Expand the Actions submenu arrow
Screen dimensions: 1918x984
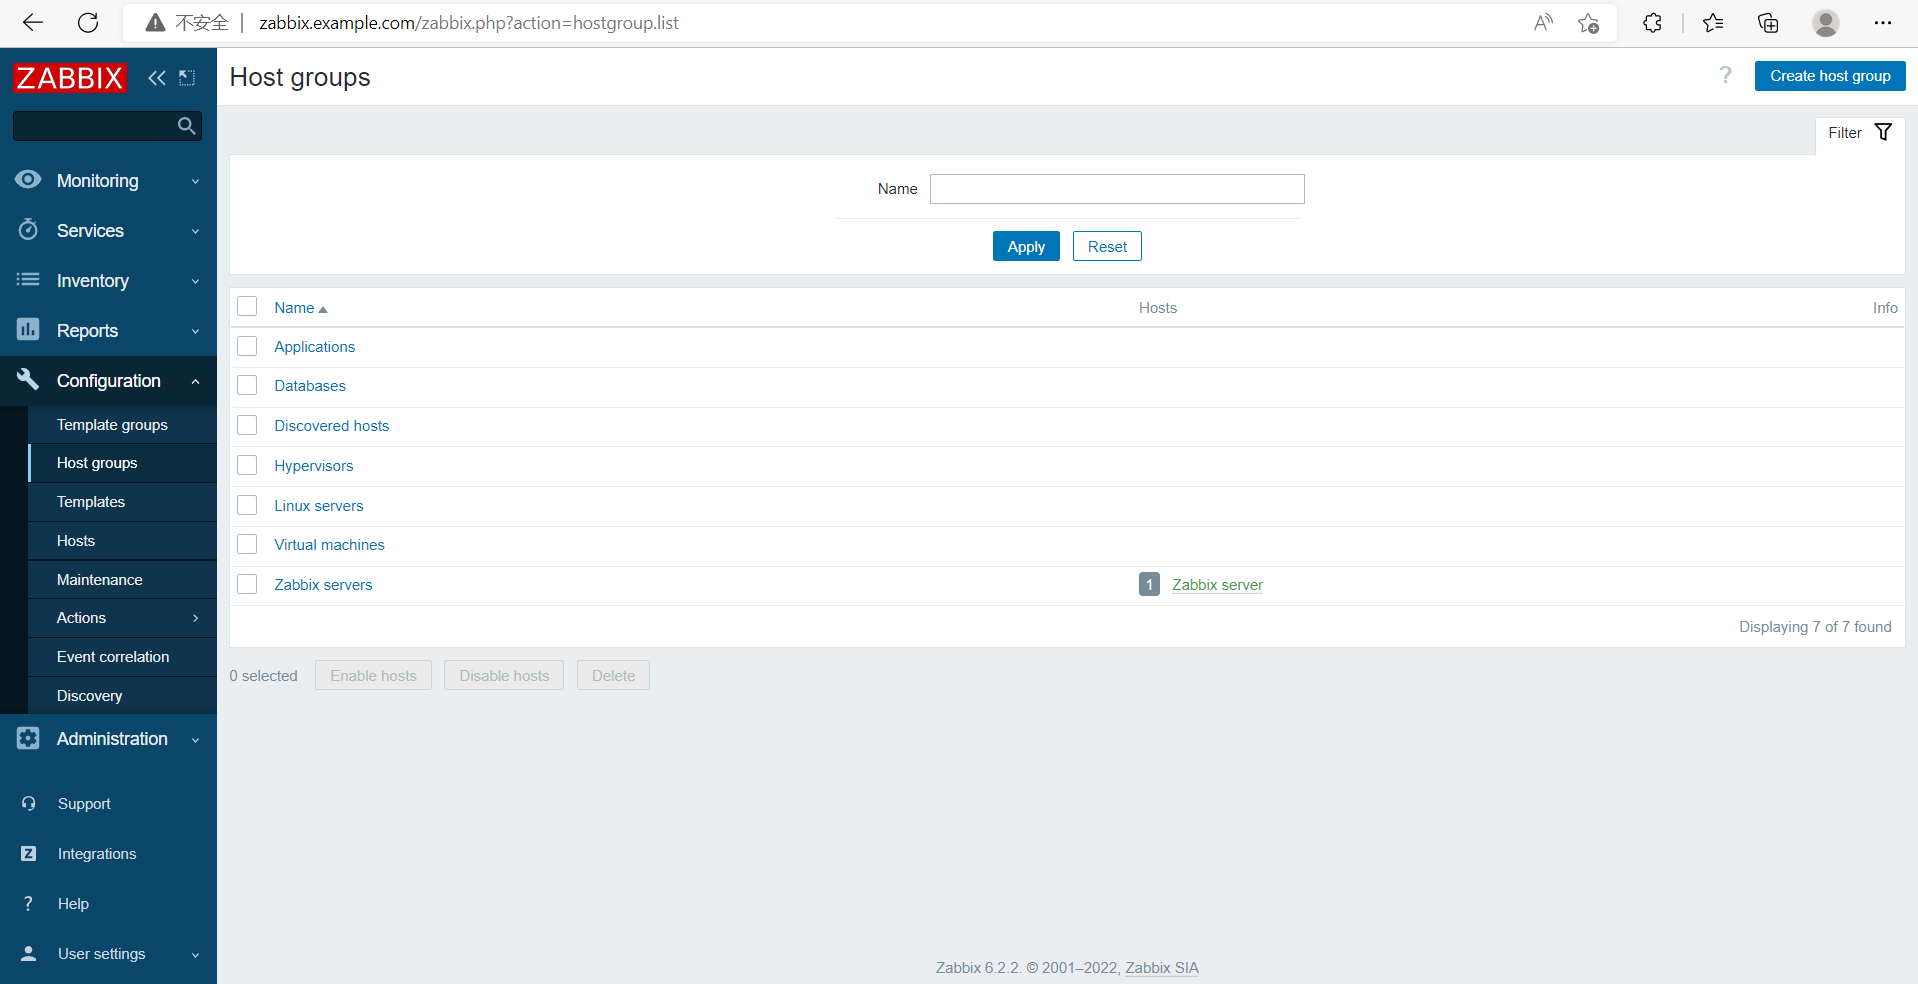pyautogui.click(x=196, y=618)
